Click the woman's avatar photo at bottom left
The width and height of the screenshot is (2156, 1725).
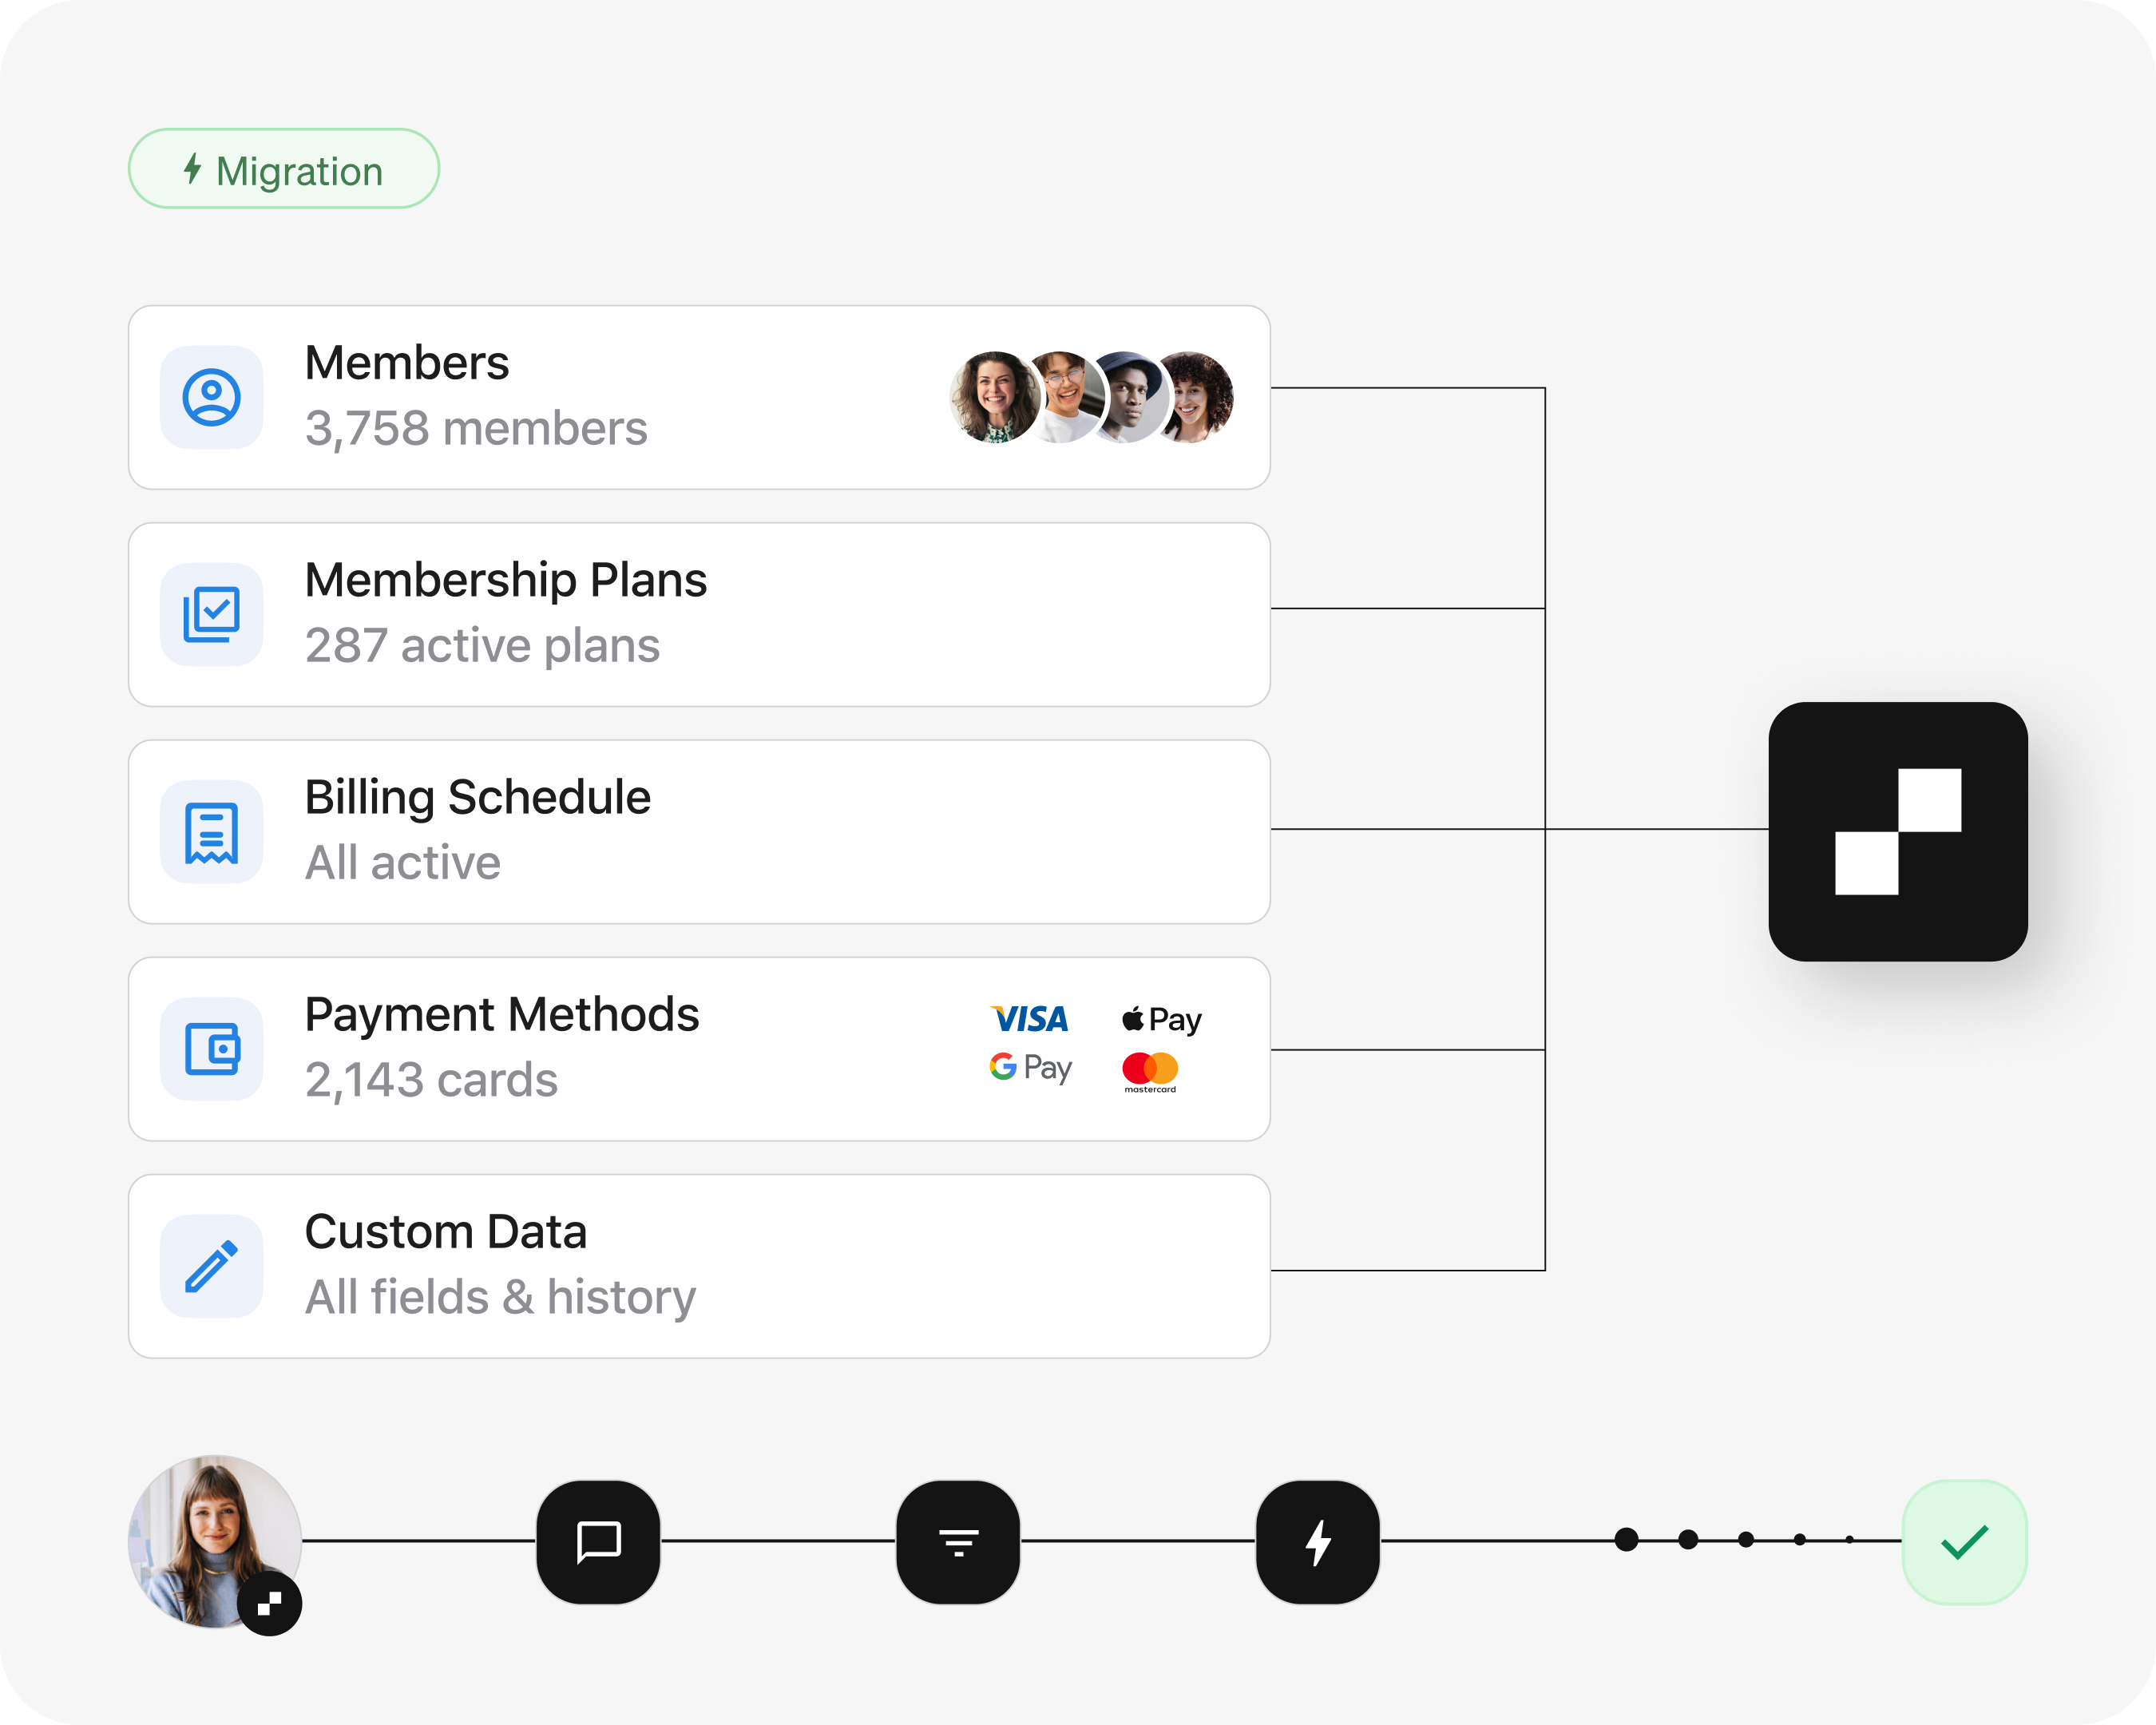pos(215,1541)
